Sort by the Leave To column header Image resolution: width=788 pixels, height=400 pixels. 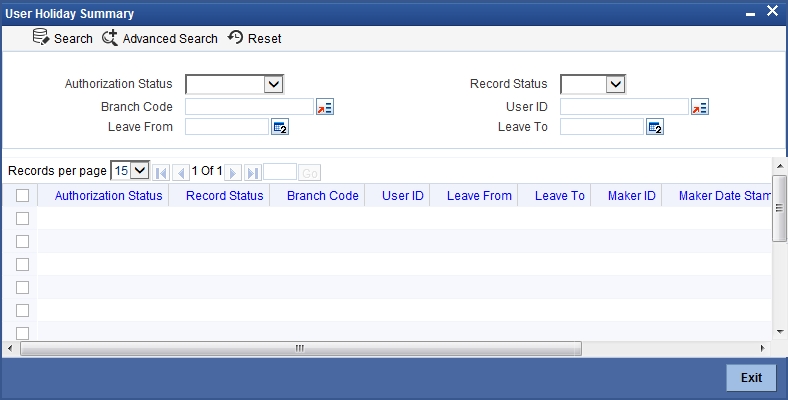(x=559, y=195)
